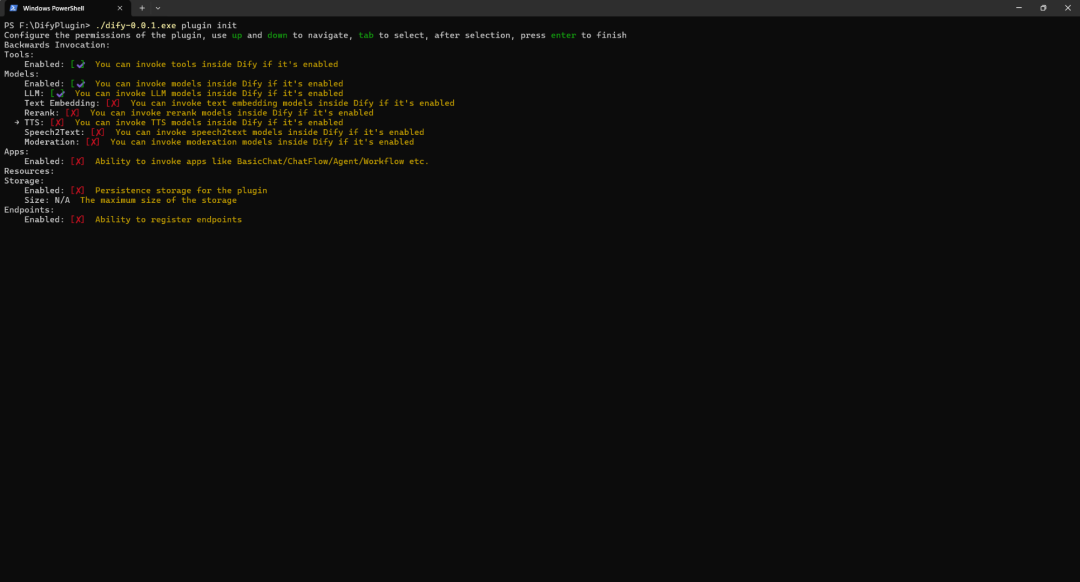Click 'You can invoke speech2text models' text
This screenshot has height=582, width=1080.
269,132
